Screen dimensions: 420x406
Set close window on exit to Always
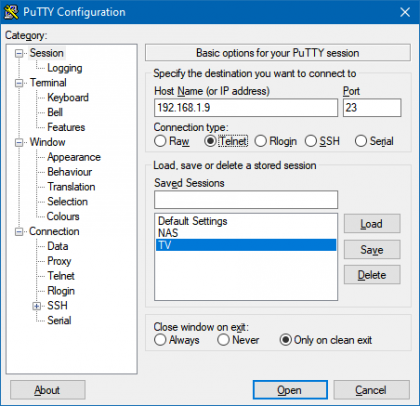(160, 340)
